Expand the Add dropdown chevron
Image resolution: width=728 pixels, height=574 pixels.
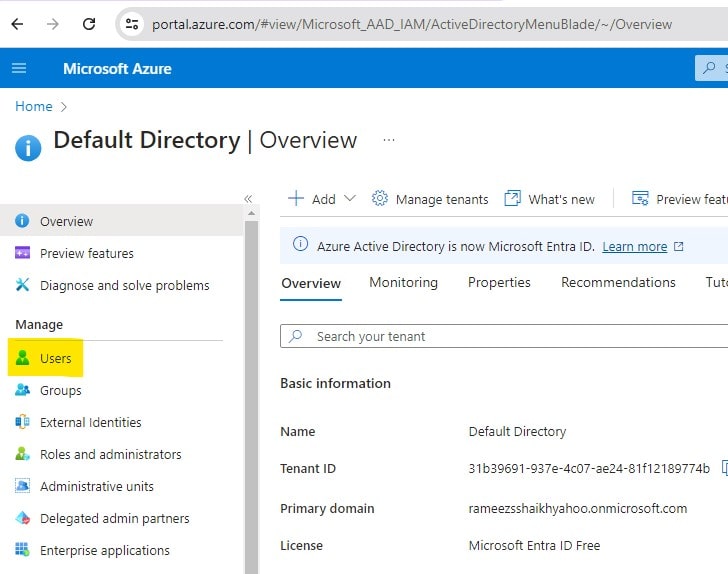coord(350,199)
